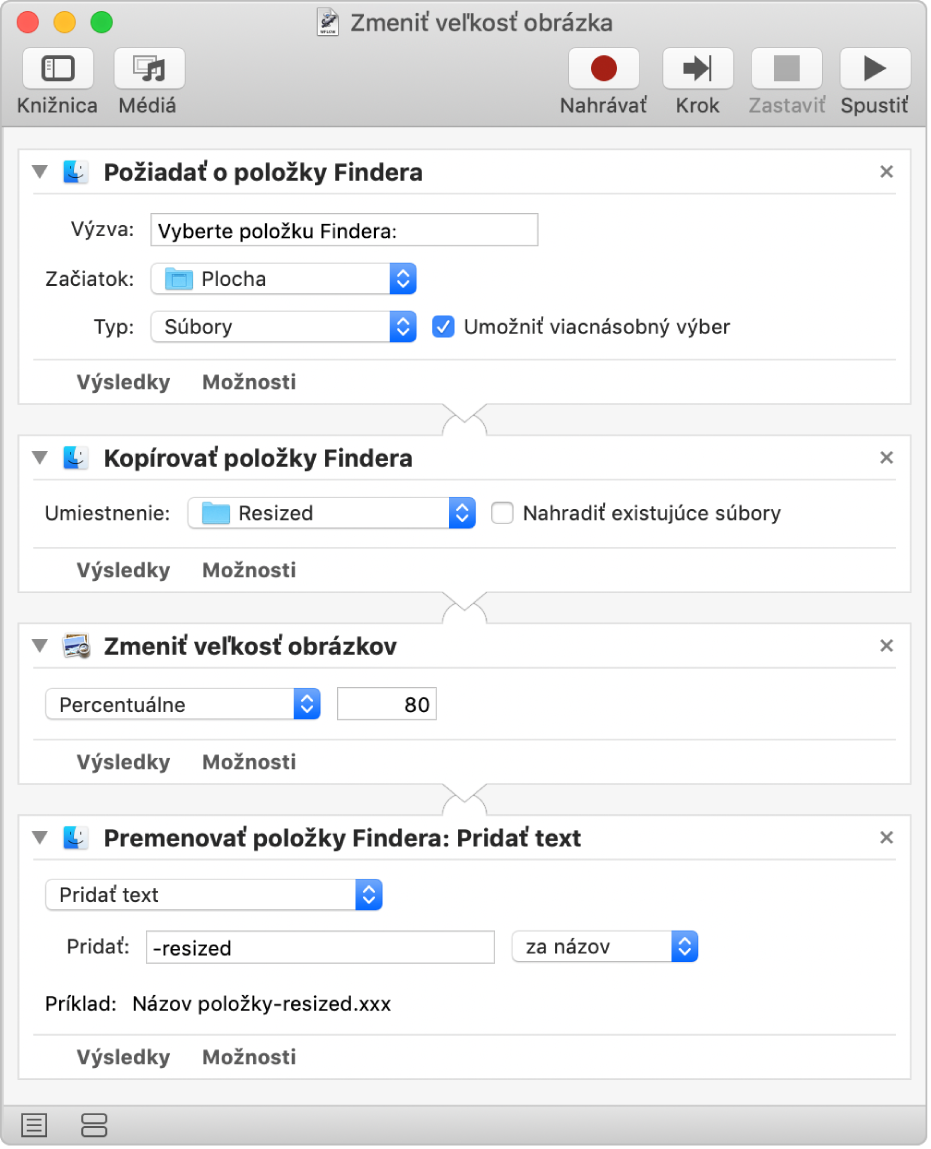Open the Percentuálne scaling dropdown
The height and width of the screenshot is (1149, 931).
click(182, 705)
